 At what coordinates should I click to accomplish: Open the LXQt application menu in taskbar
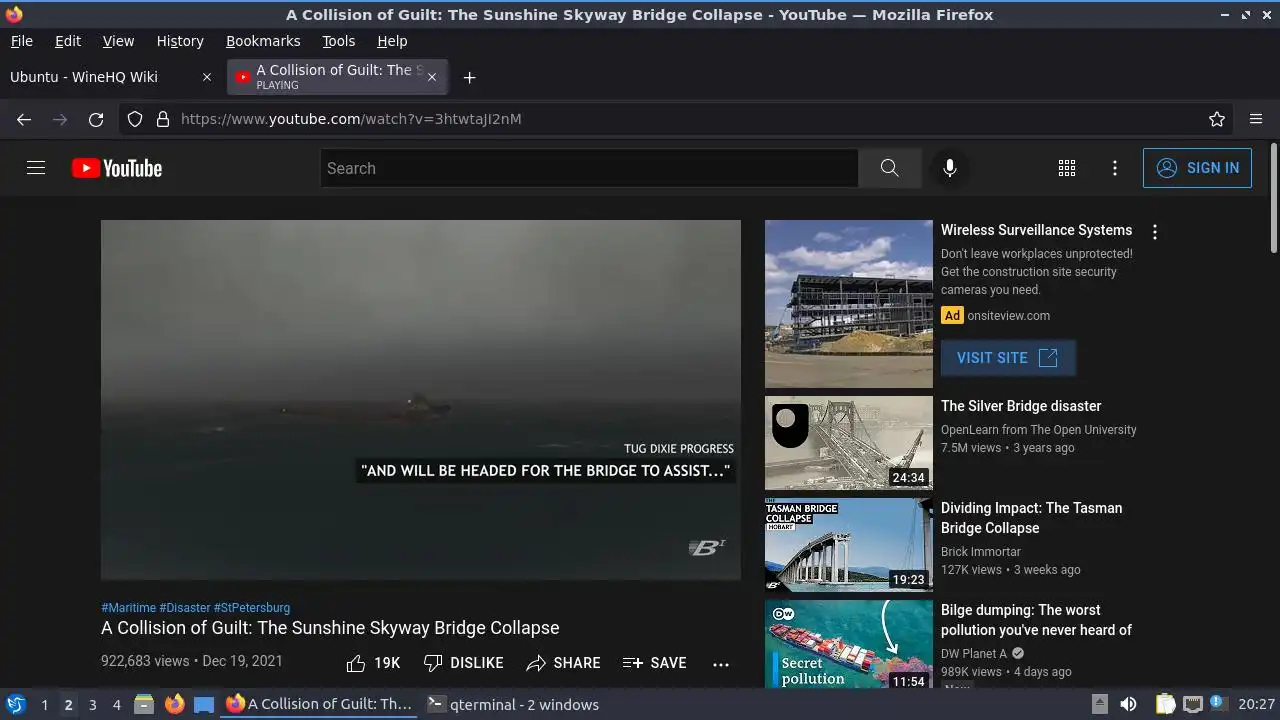(16, 704)
